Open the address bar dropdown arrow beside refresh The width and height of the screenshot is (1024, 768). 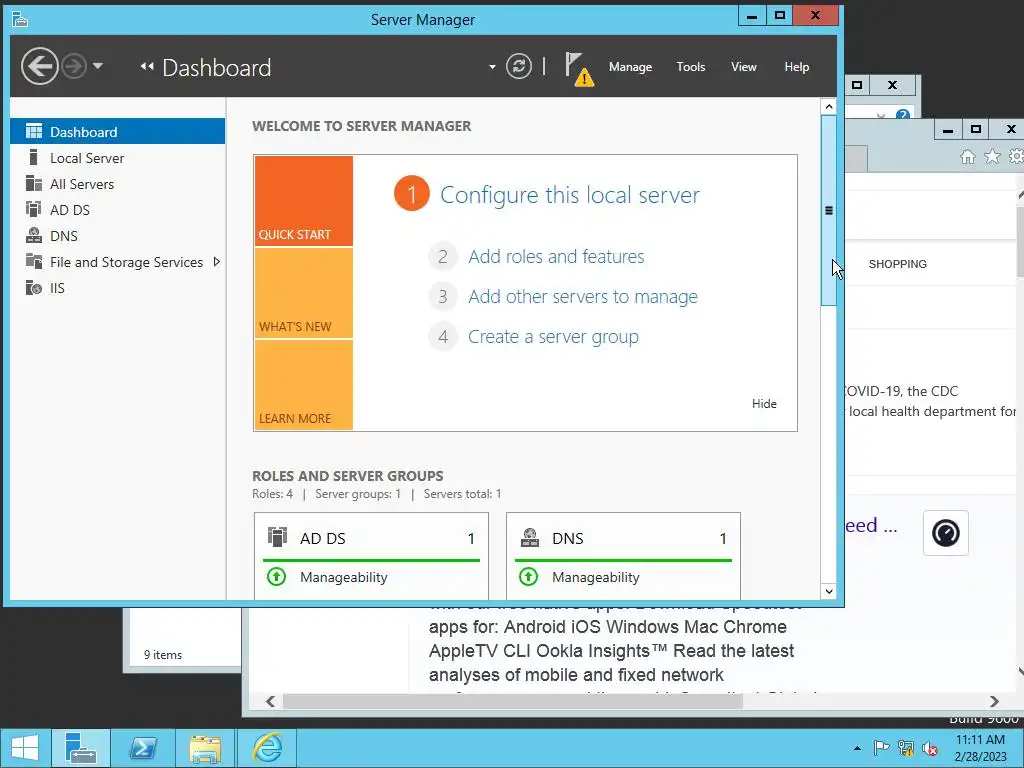492,67
